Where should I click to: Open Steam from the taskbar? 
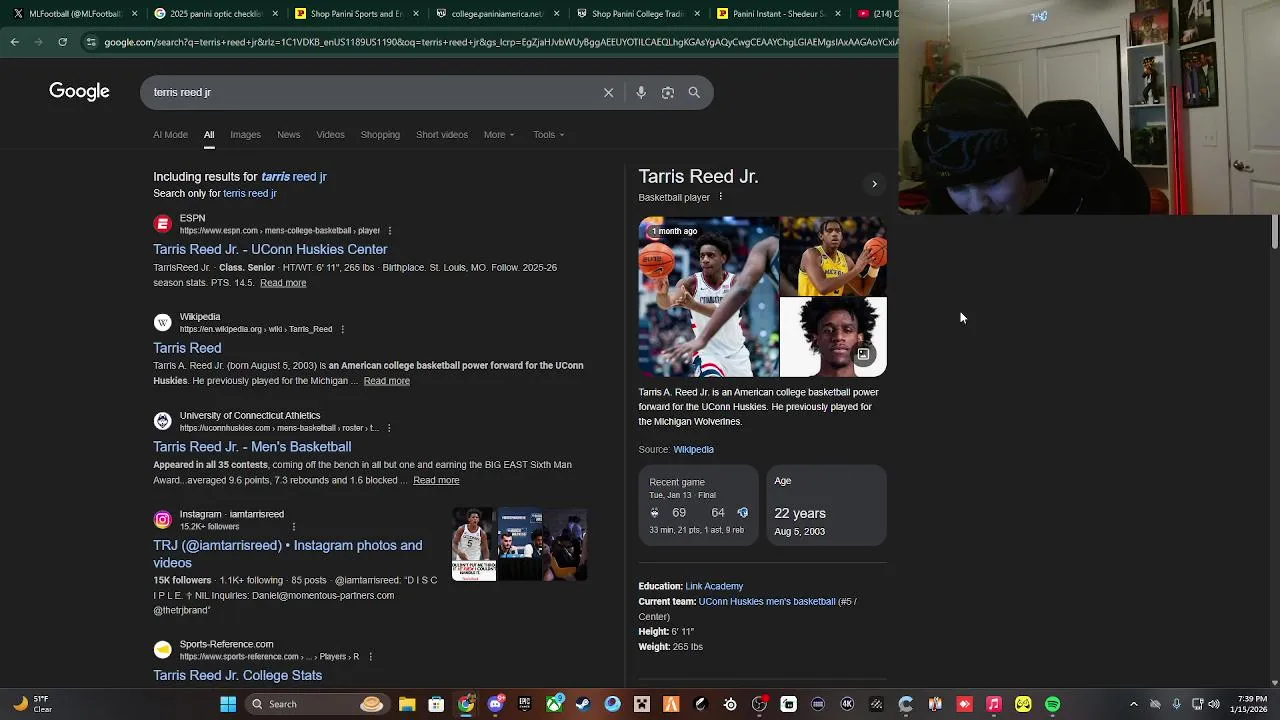pos(583,704)
